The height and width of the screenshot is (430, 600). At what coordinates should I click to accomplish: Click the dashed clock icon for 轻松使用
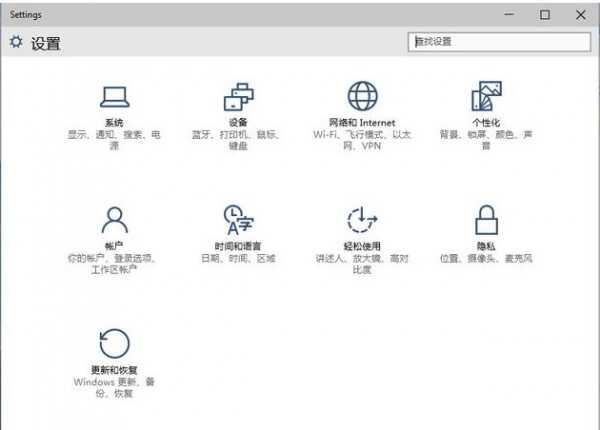[362, 219]
